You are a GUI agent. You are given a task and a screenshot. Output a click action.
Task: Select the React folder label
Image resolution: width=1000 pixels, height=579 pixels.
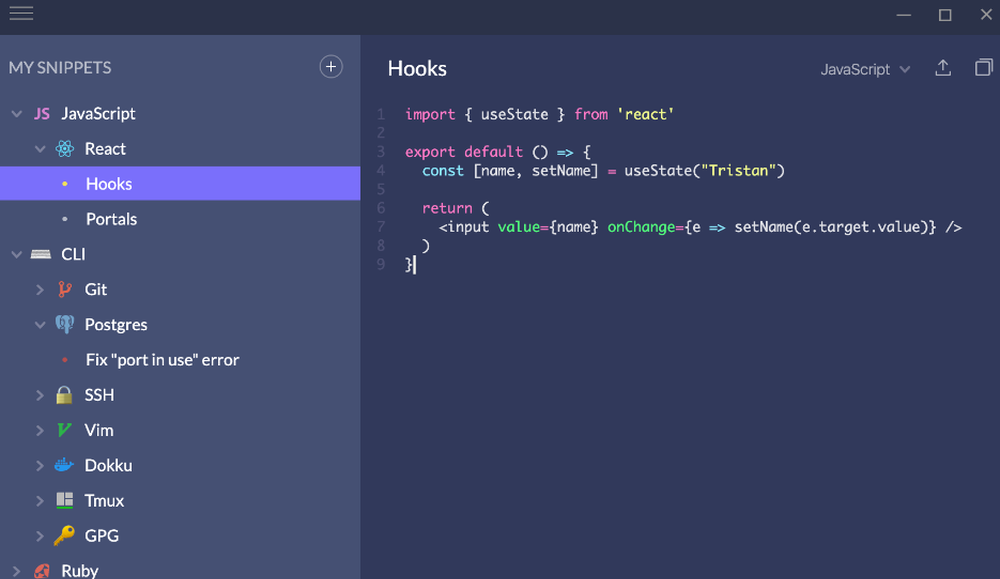105,149
